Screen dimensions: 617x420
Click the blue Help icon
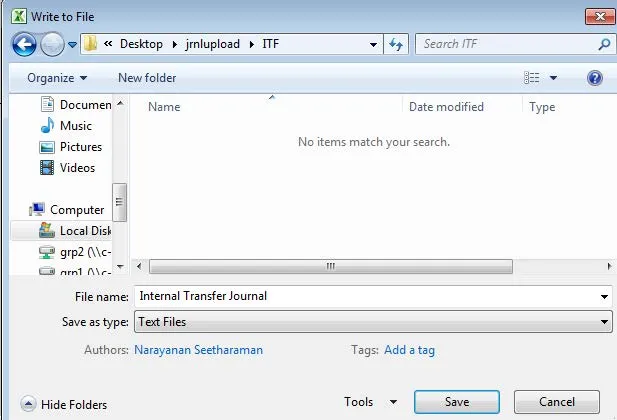tap(595, 78)
